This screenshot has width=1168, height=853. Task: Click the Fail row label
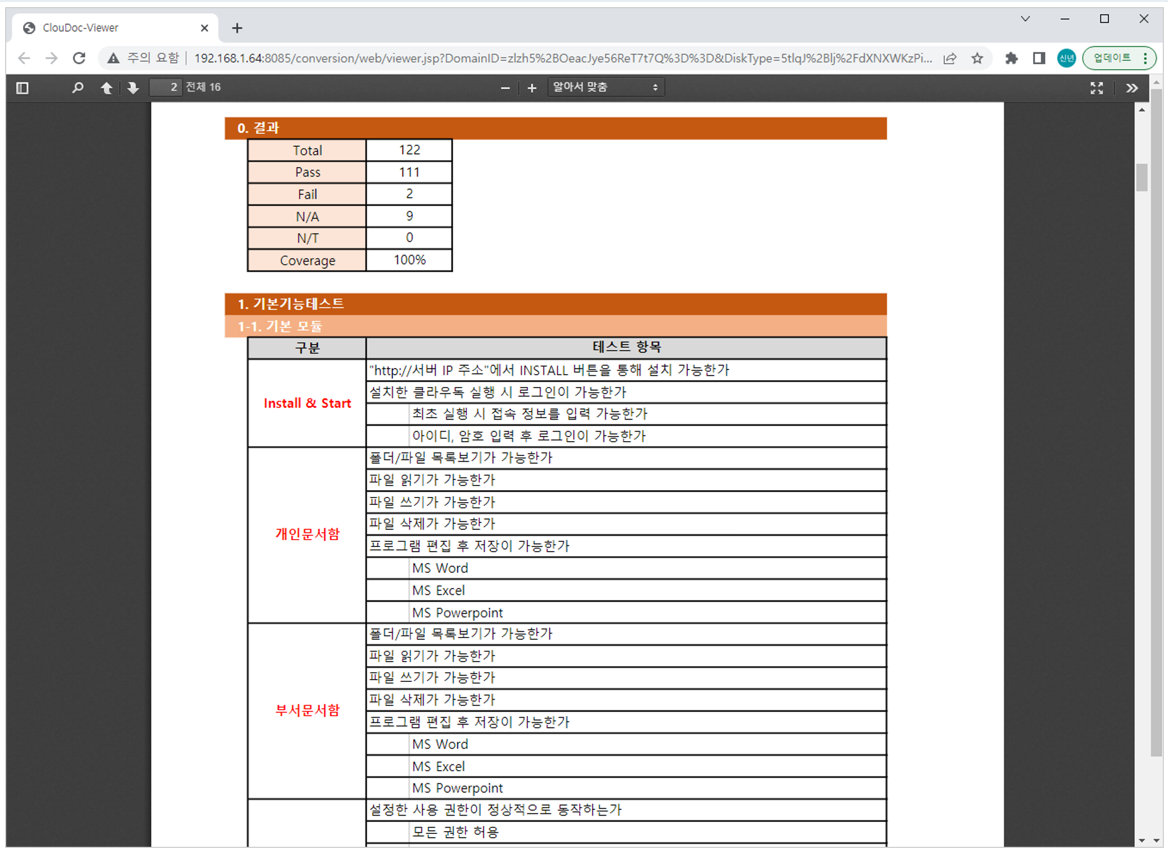point(307,194)
